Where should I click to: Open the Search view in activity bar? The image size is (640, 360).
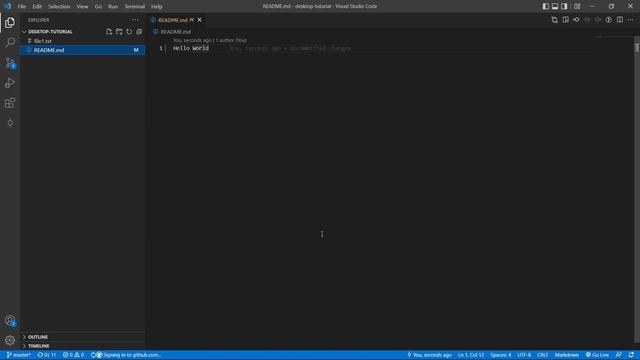(10, 42)
